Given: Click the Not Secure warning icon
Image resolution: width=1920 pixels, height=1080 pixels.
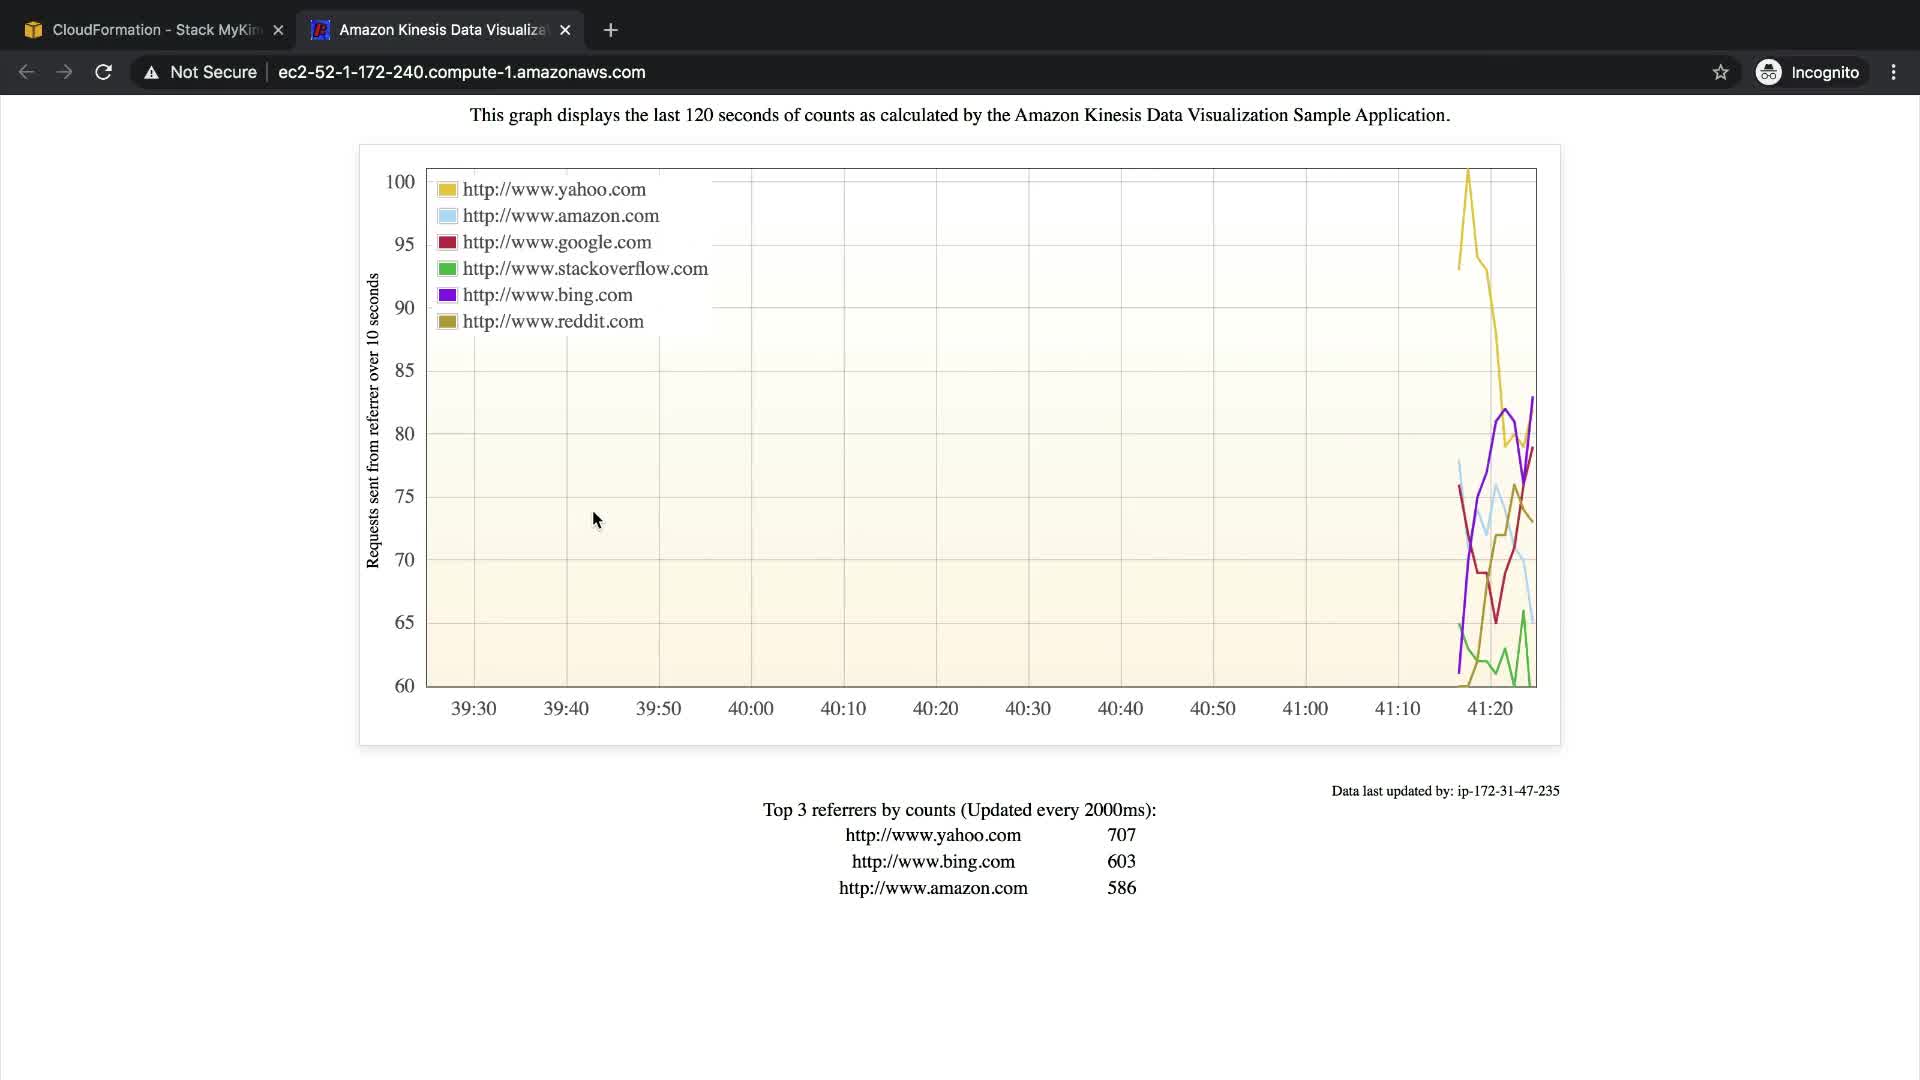Looking at the screenshot, I should point(151,72).
